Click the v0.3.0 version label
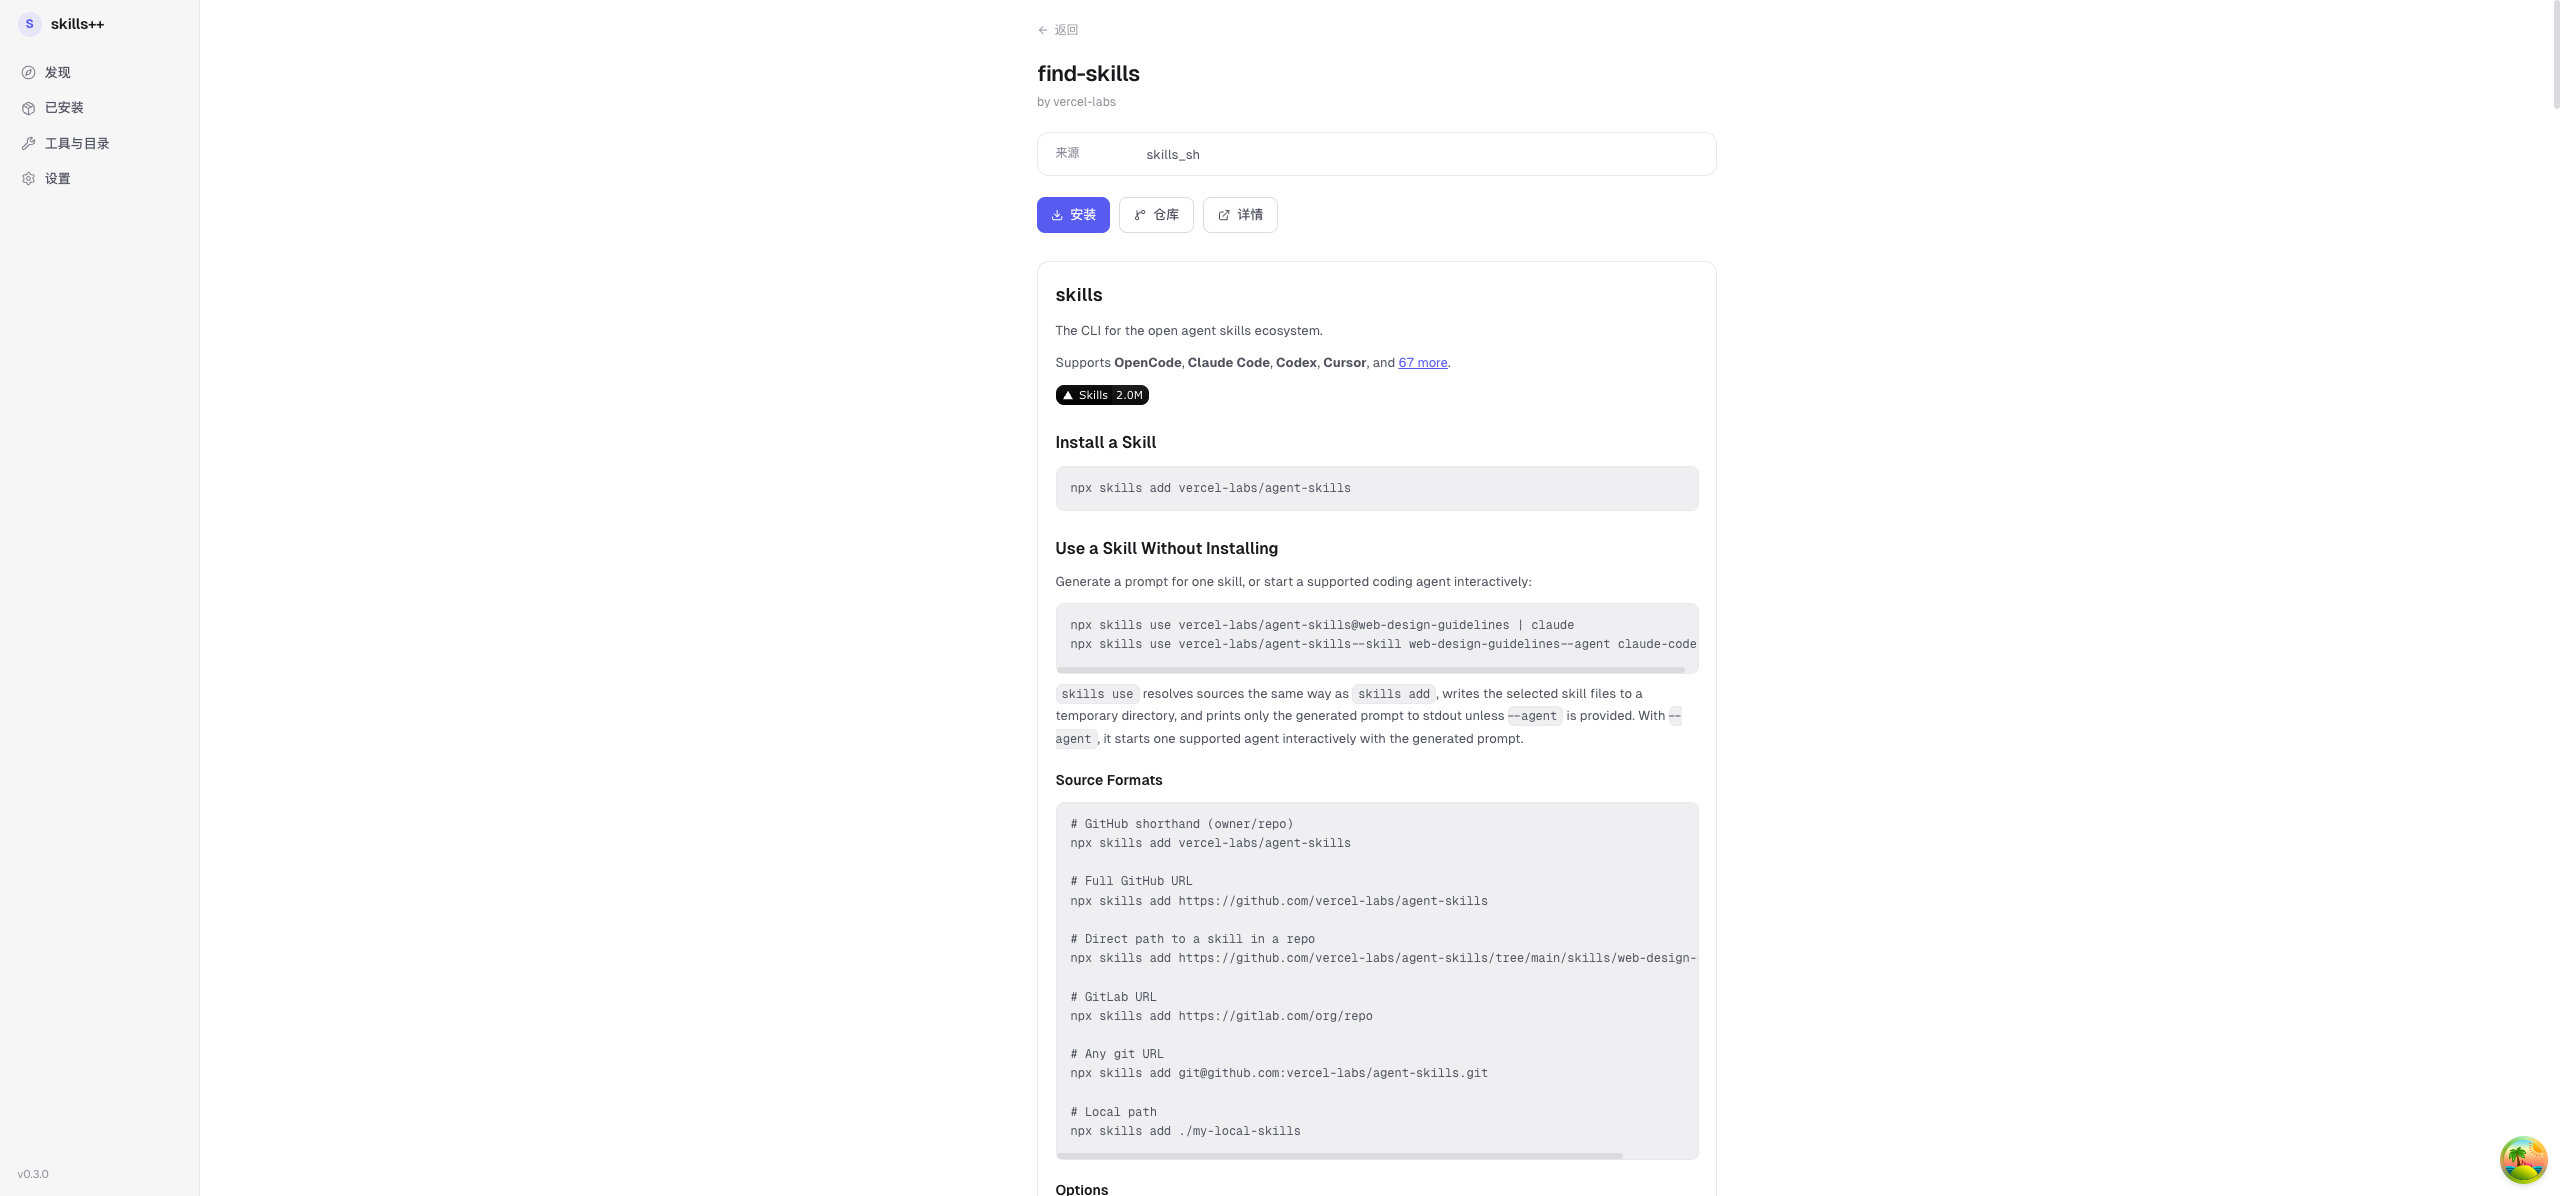Screen dimensions: 2560x1196 pyautogui.click(x=33, y=1174)
